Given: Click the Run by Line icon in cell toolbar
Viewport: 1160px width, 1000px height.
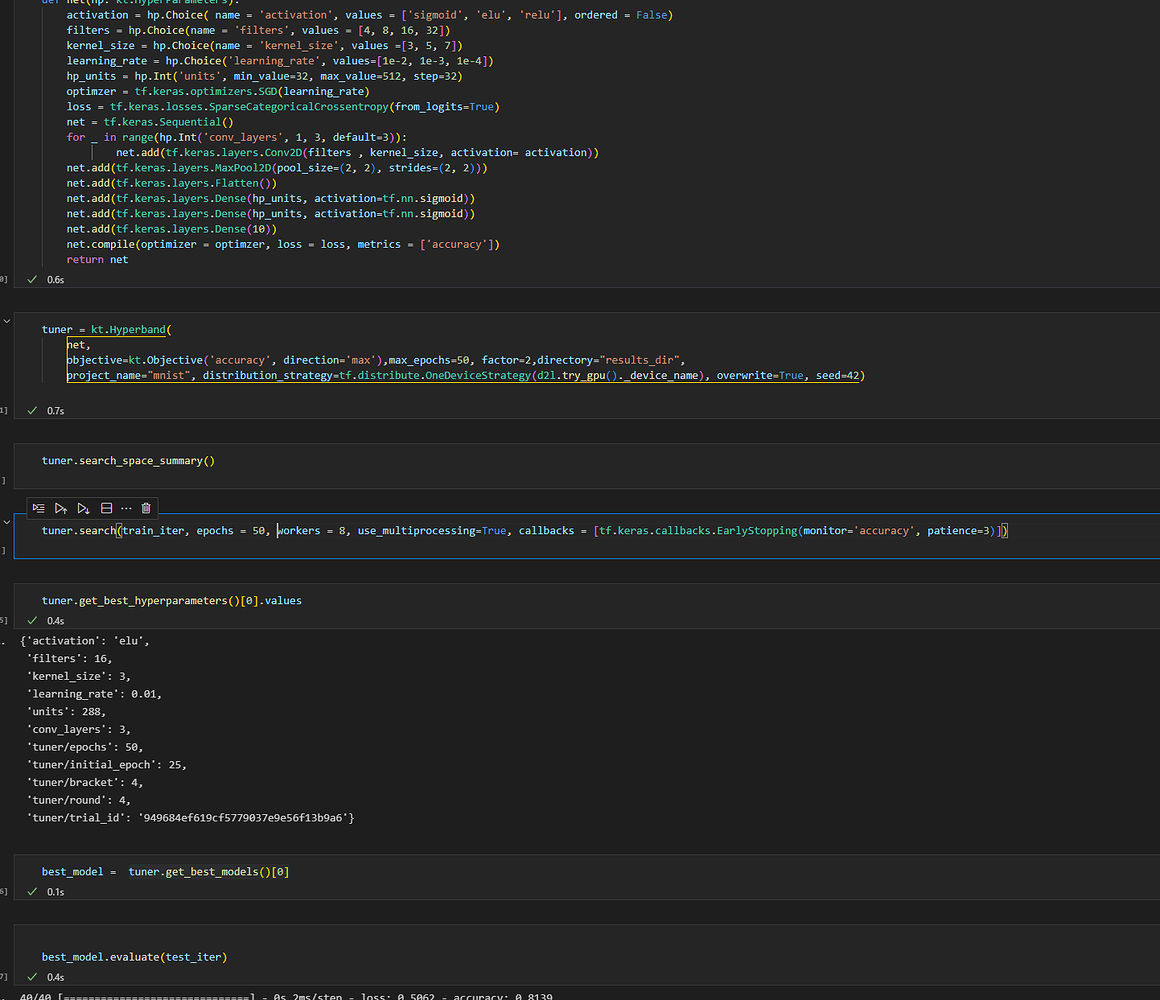Looking at the screenshot, I should tap(38, 508).
